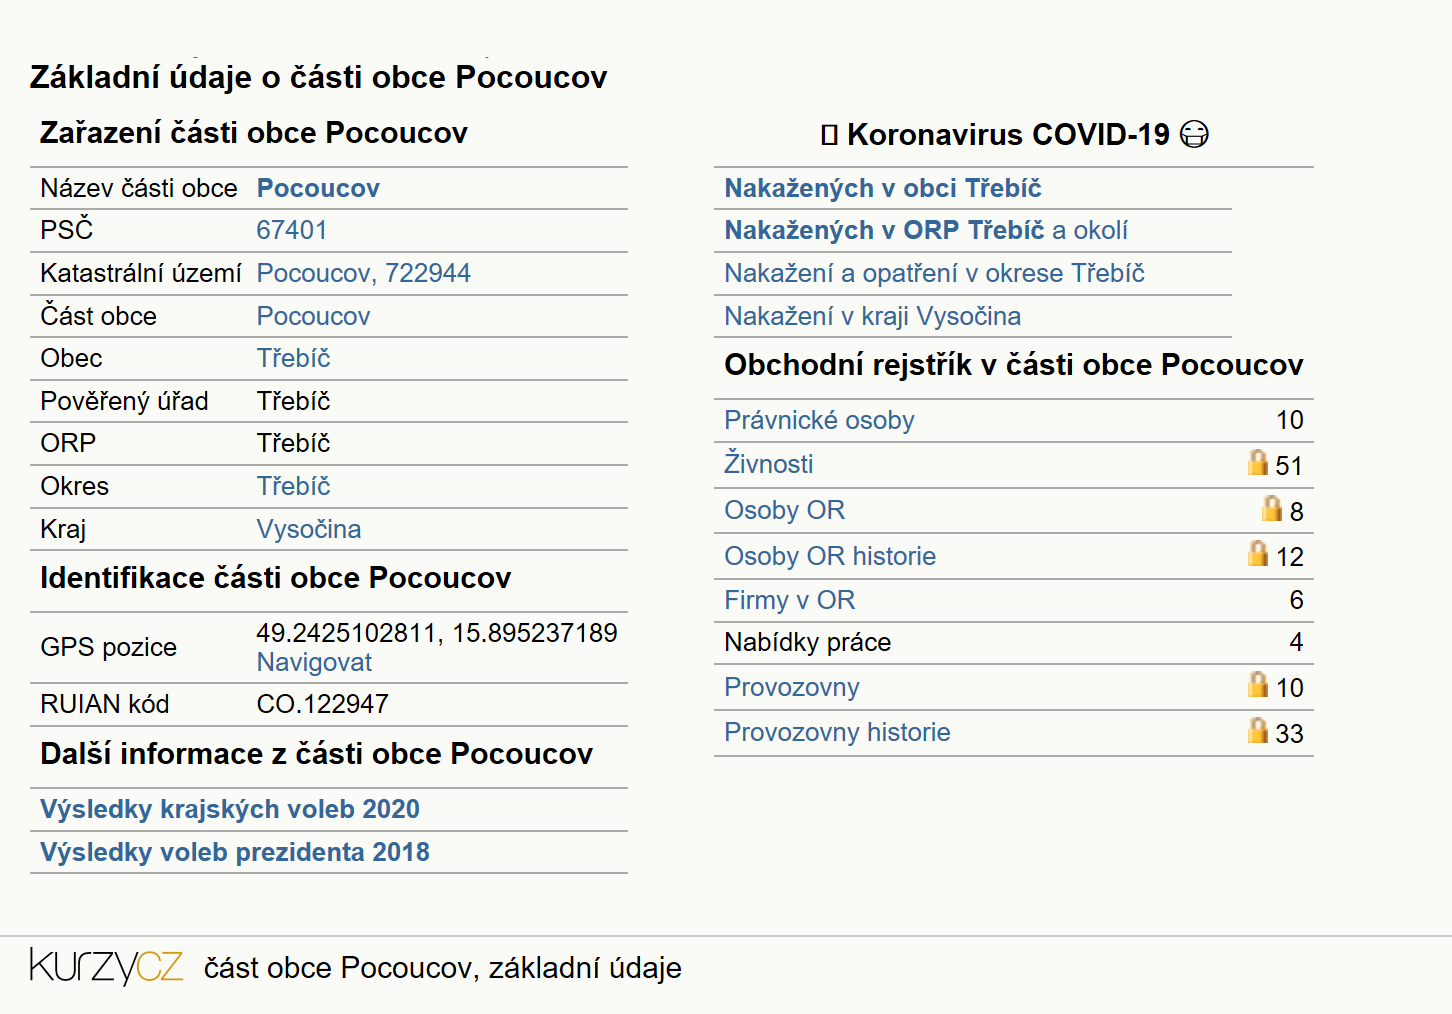
Task: Open the Firmy v OR listing
Action: click(x=790, y=600)
